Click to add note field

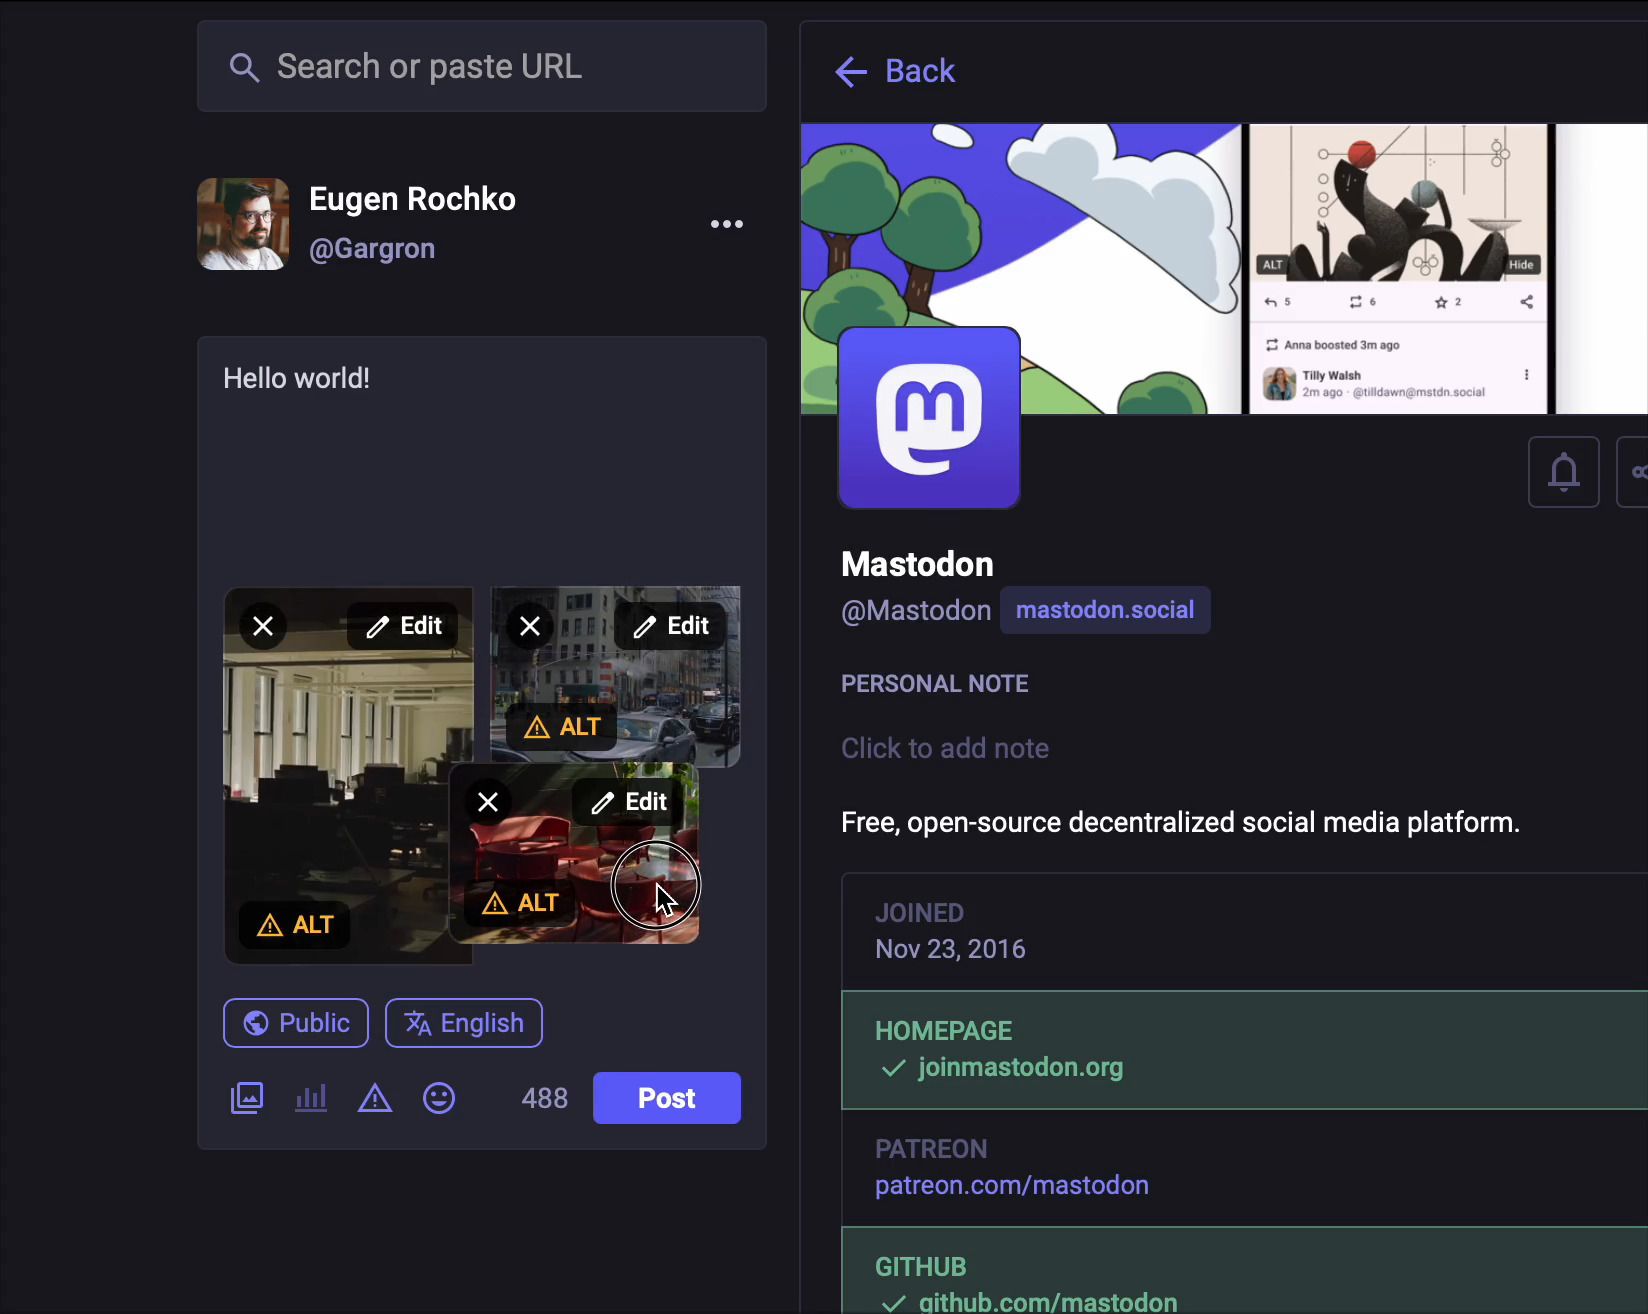[945, 748]
